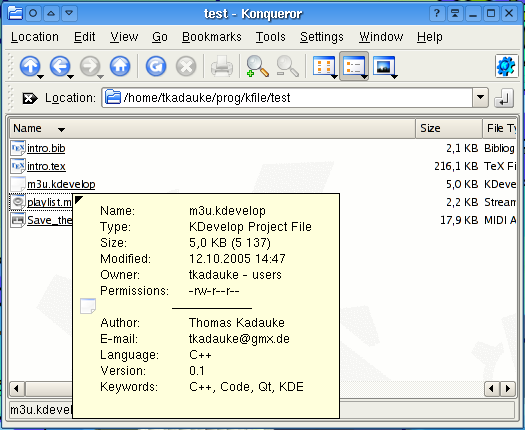525x430 pixels.
Task: Click the What's This help button
Action: pos(437,13)
